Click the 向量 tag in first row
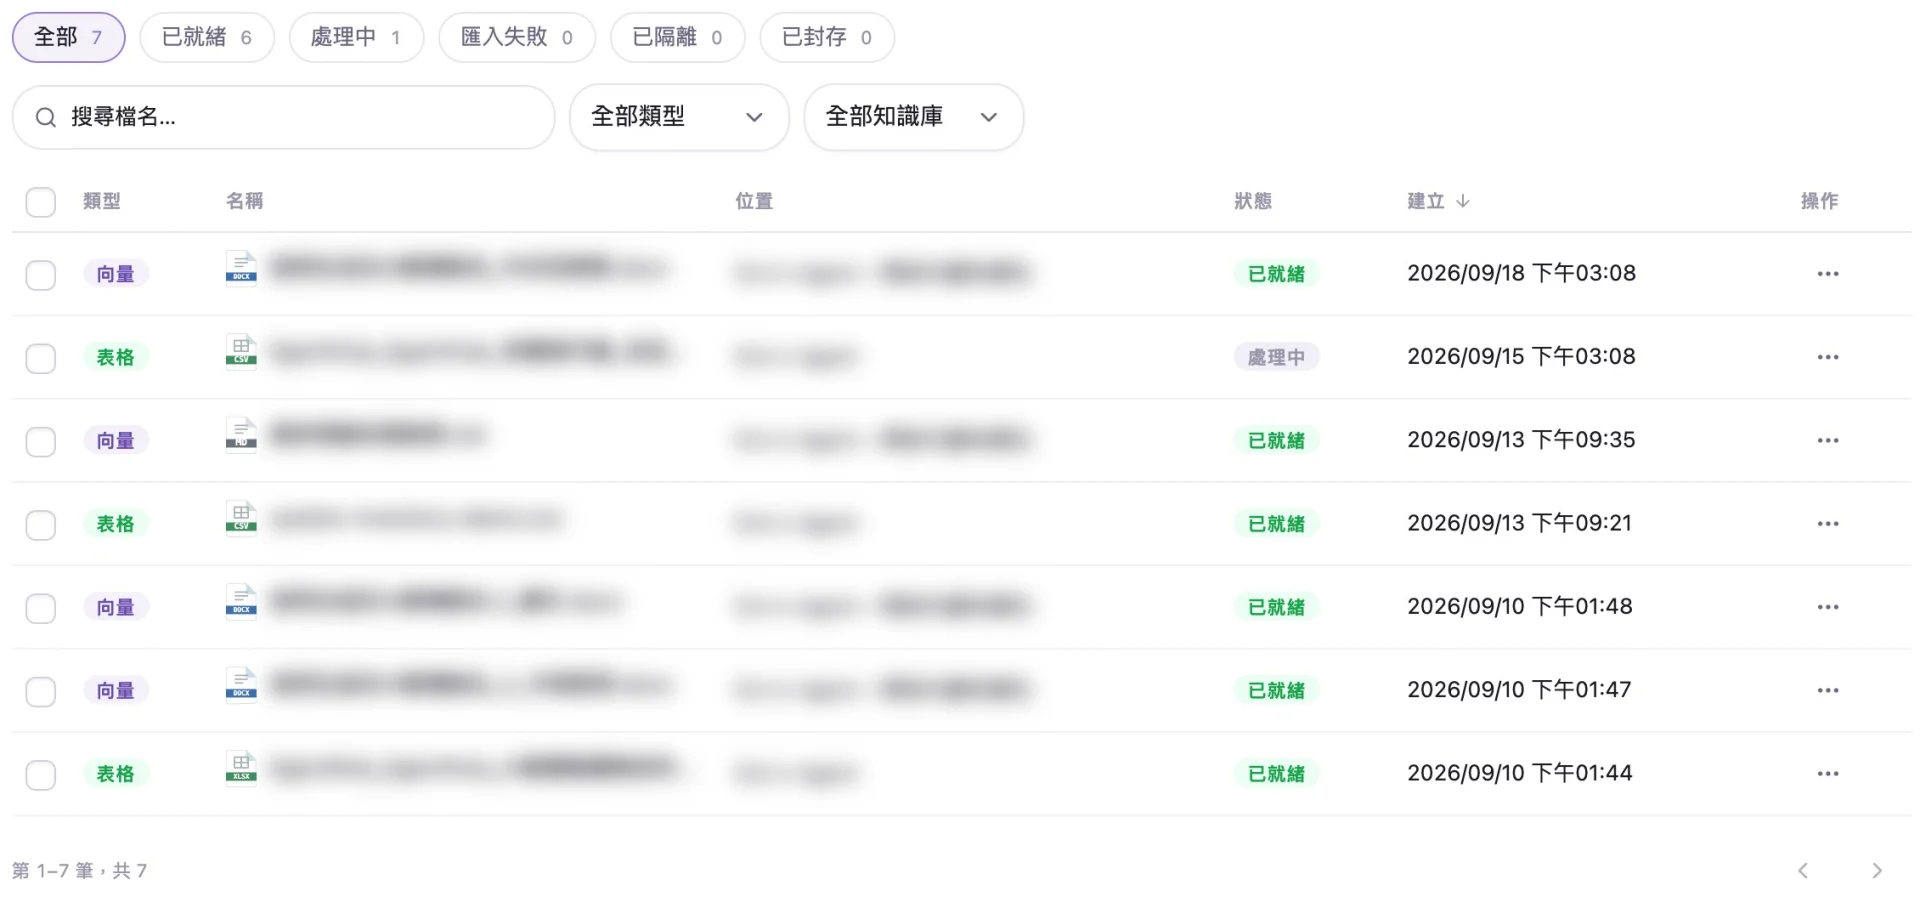The width and height of the screenshot is (1920, 908). pyautogui.click(x=116, y=274)
